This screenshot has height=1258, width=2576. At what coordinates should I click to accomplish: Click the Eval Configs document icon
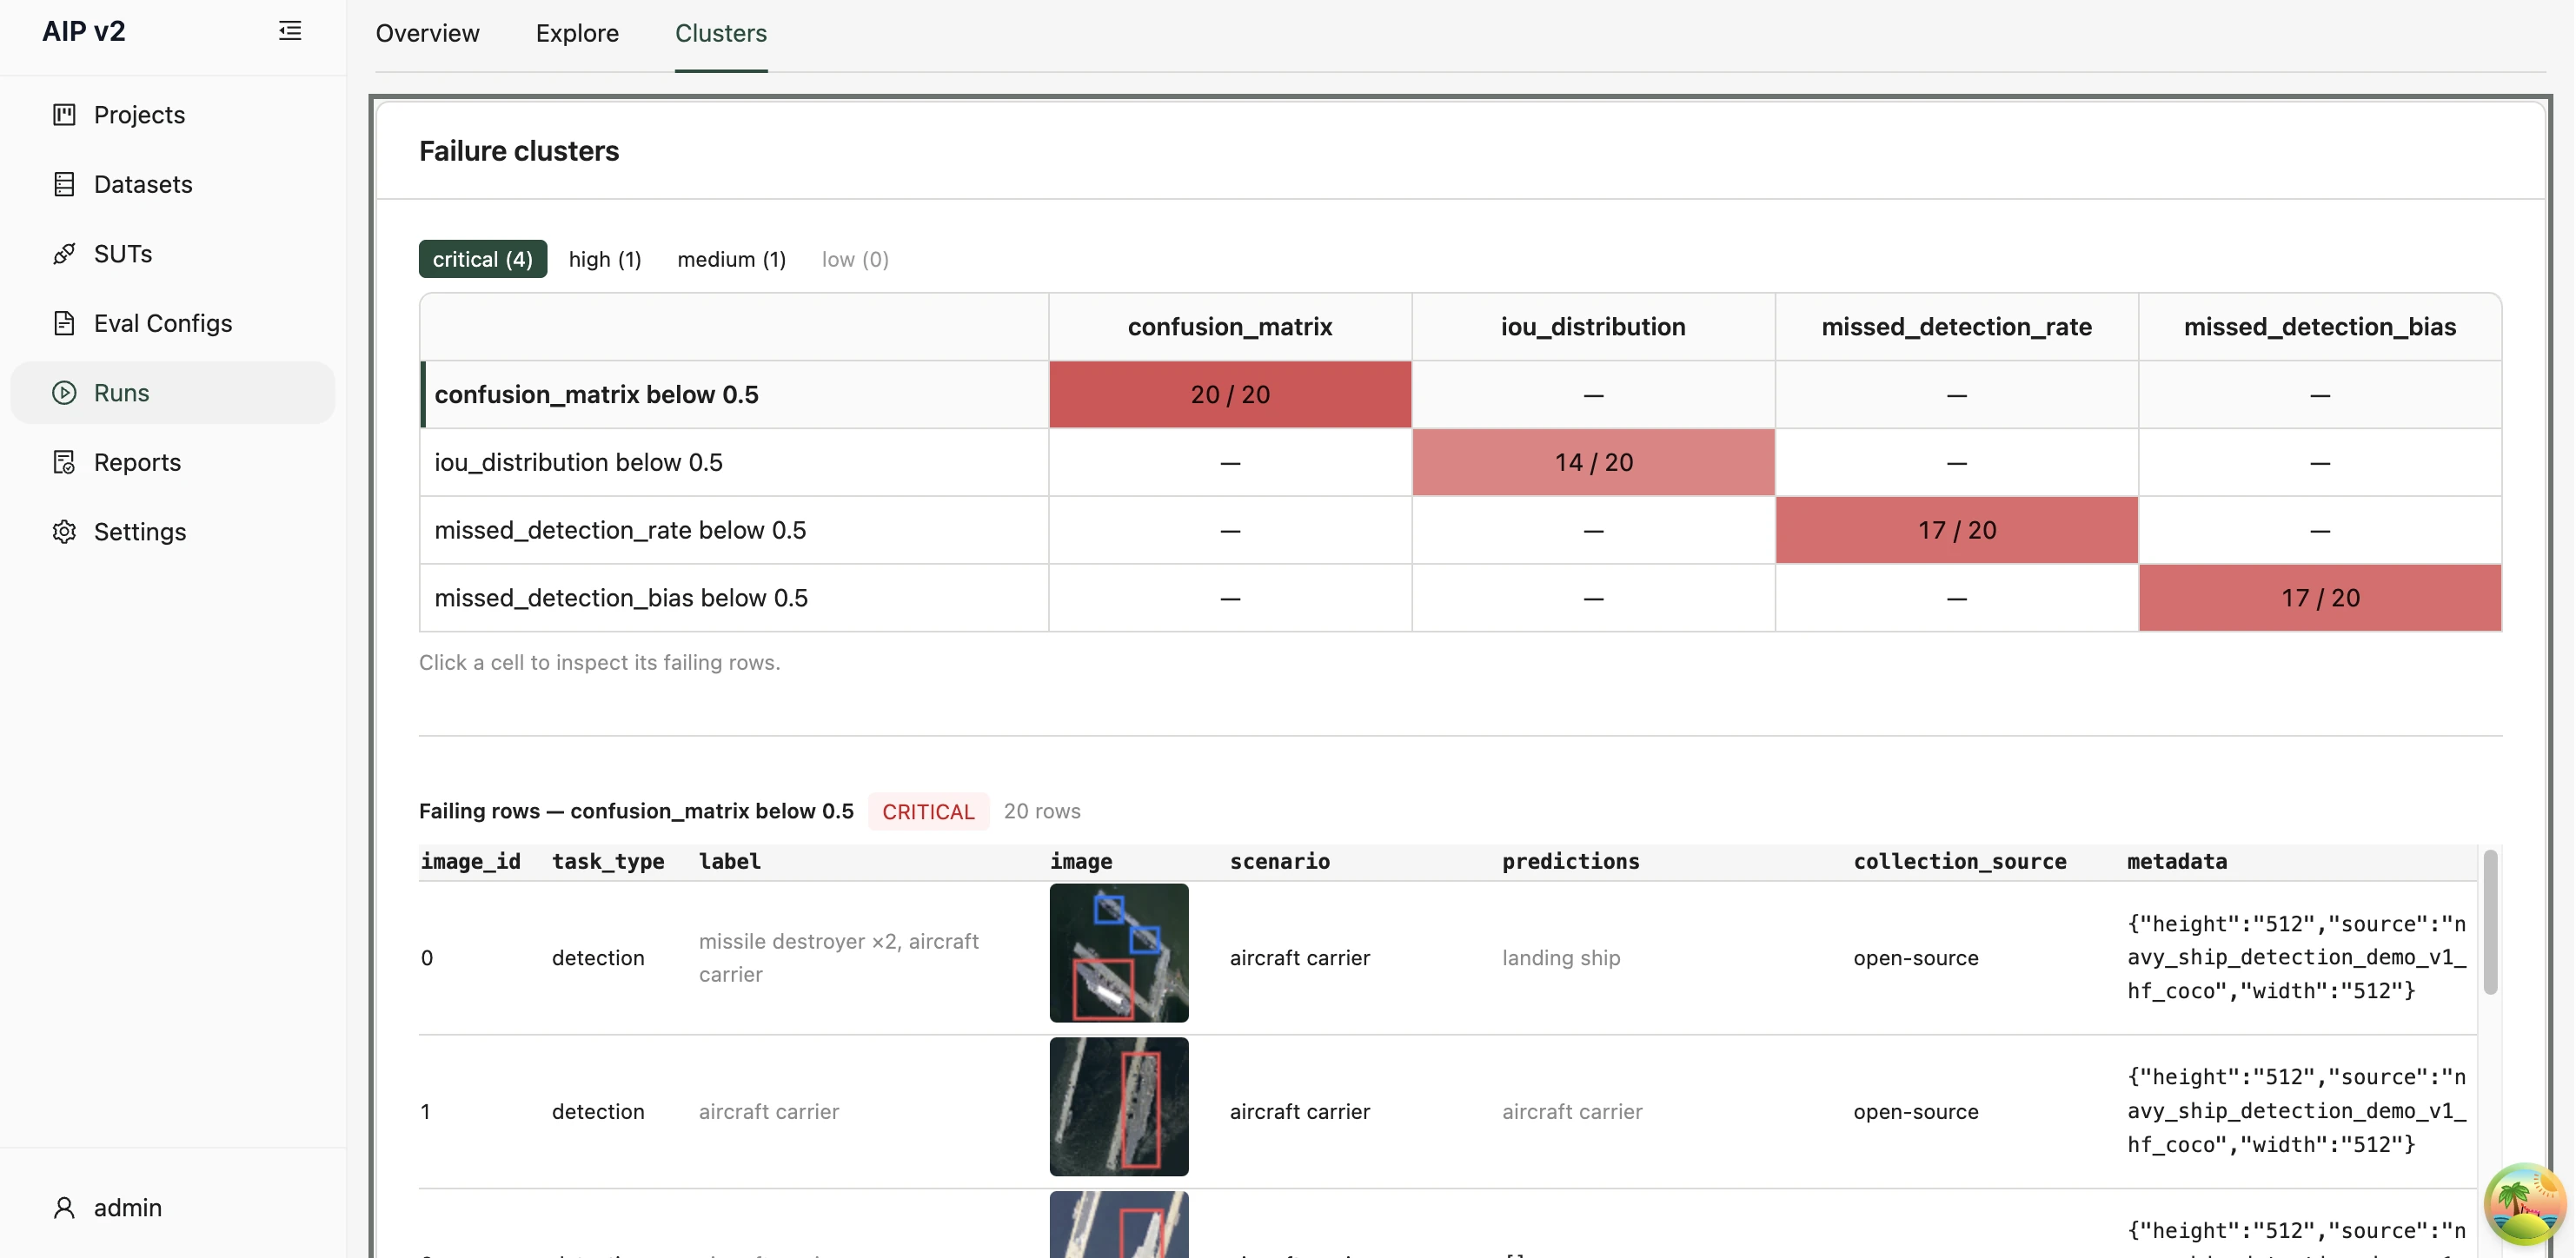[64, 323]
